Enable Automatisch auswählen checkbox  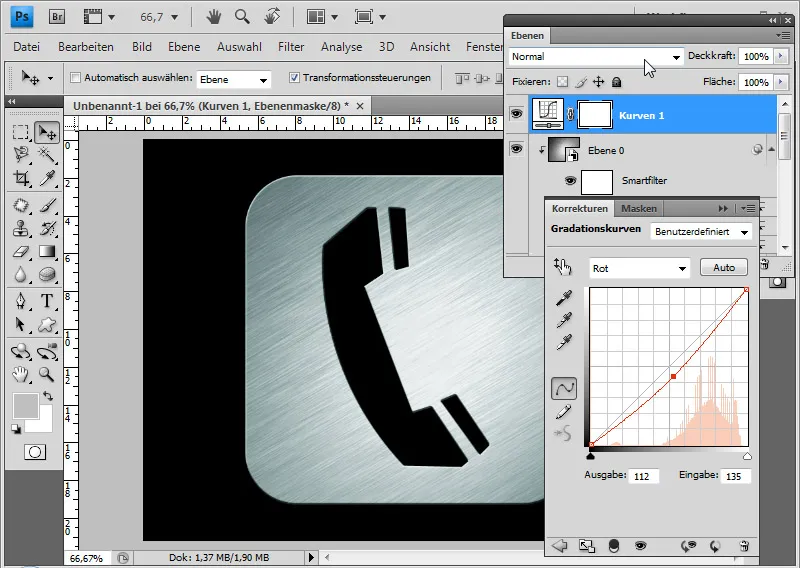(76, 78)
